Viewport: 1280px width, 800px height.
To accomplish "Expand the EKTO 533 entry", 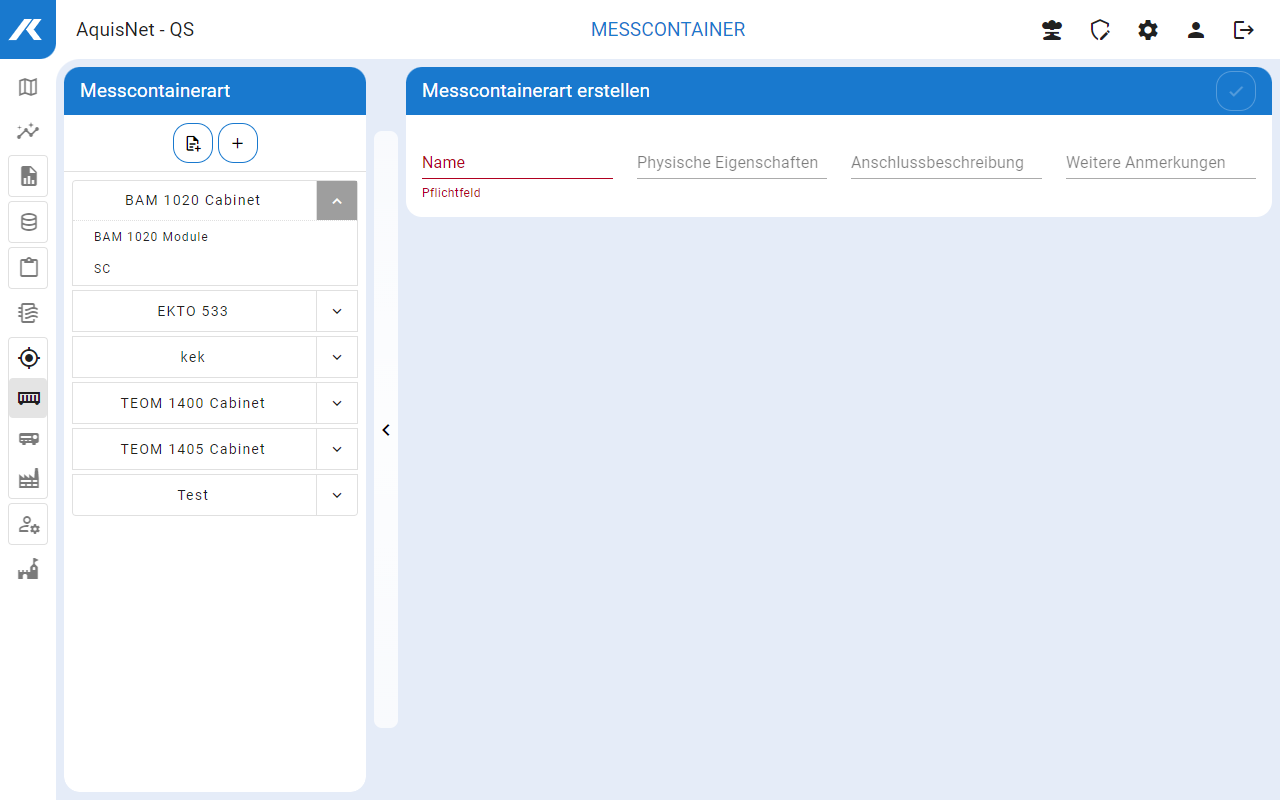I will click(x=337, y=311).
